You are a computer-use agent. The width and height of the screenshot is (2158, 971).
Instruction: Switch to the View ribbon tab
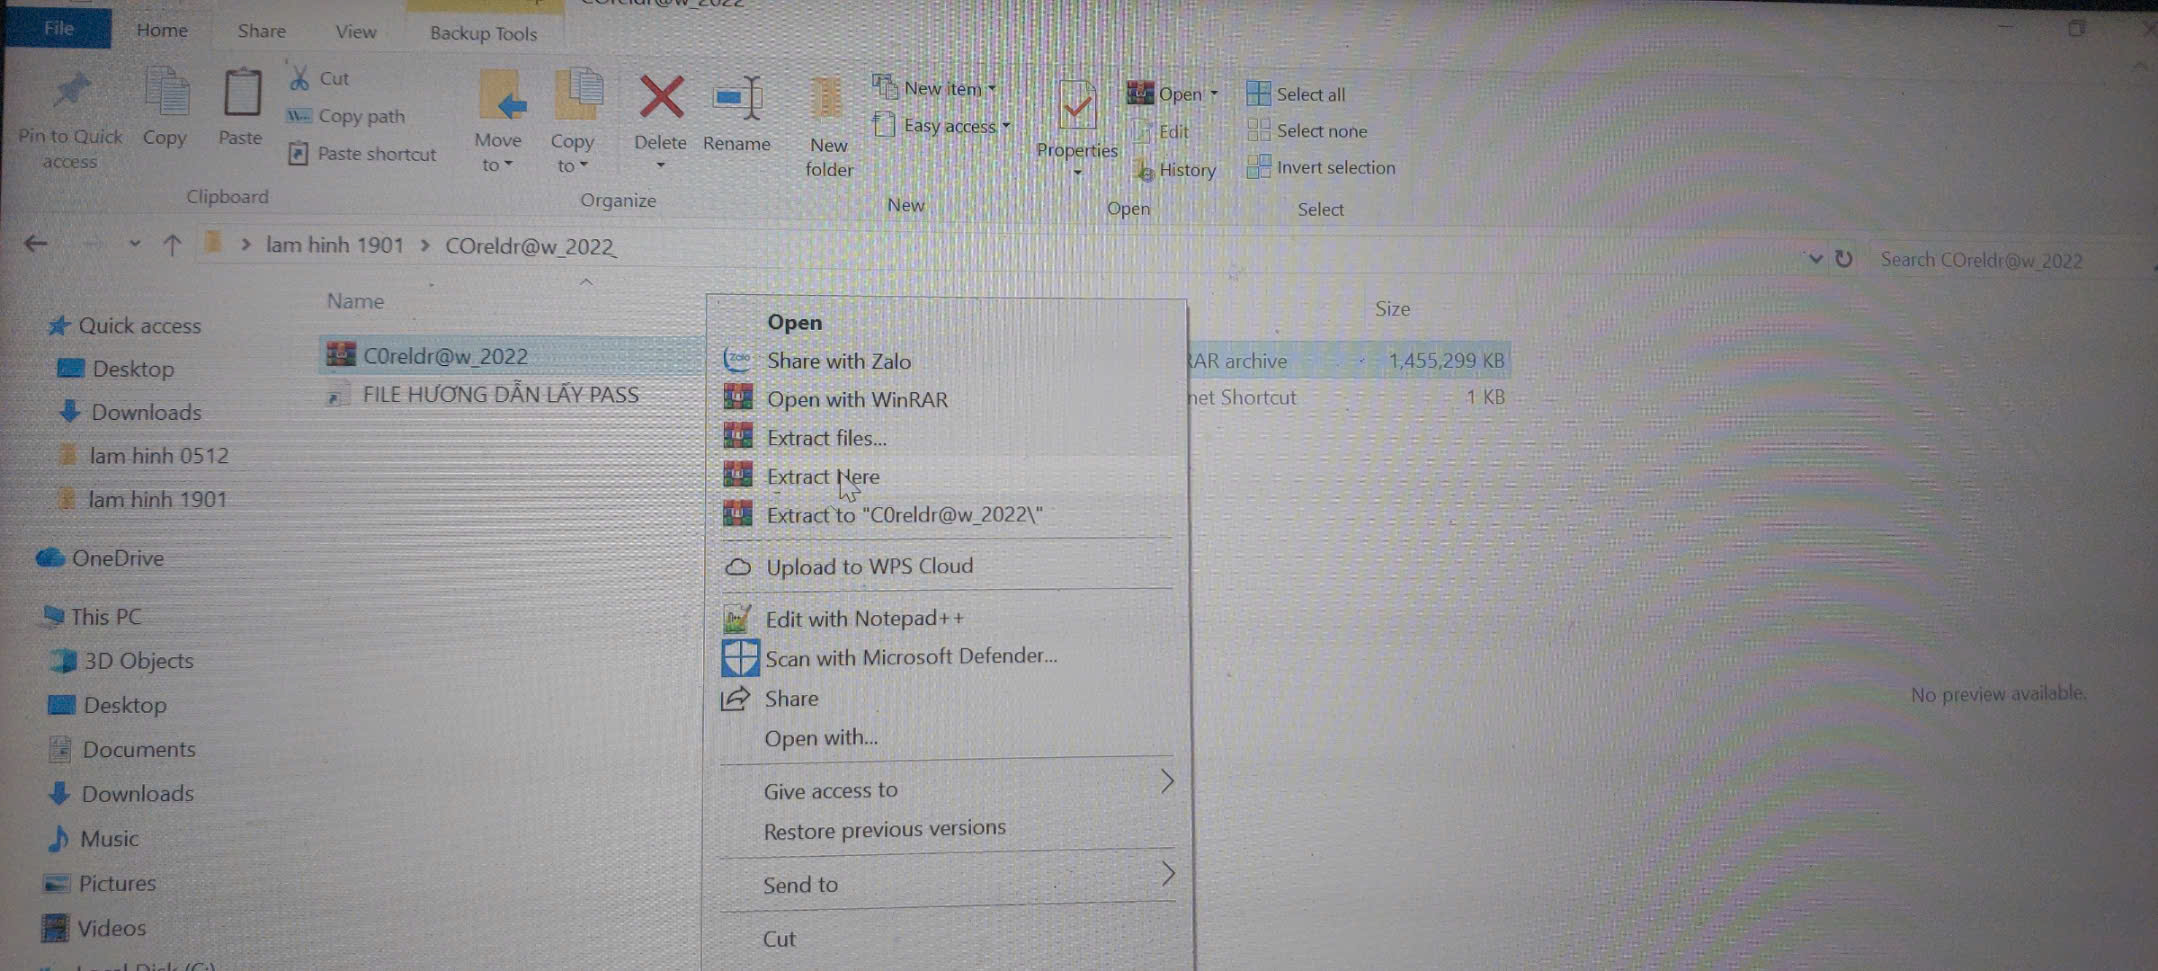pyautogui.click(x=355, y=31)
